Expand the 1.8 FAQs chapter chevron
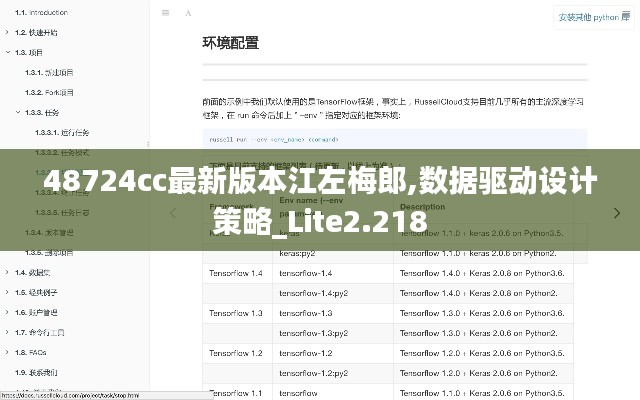Viewport: 640px width, 400px height. tap(7, 352)
